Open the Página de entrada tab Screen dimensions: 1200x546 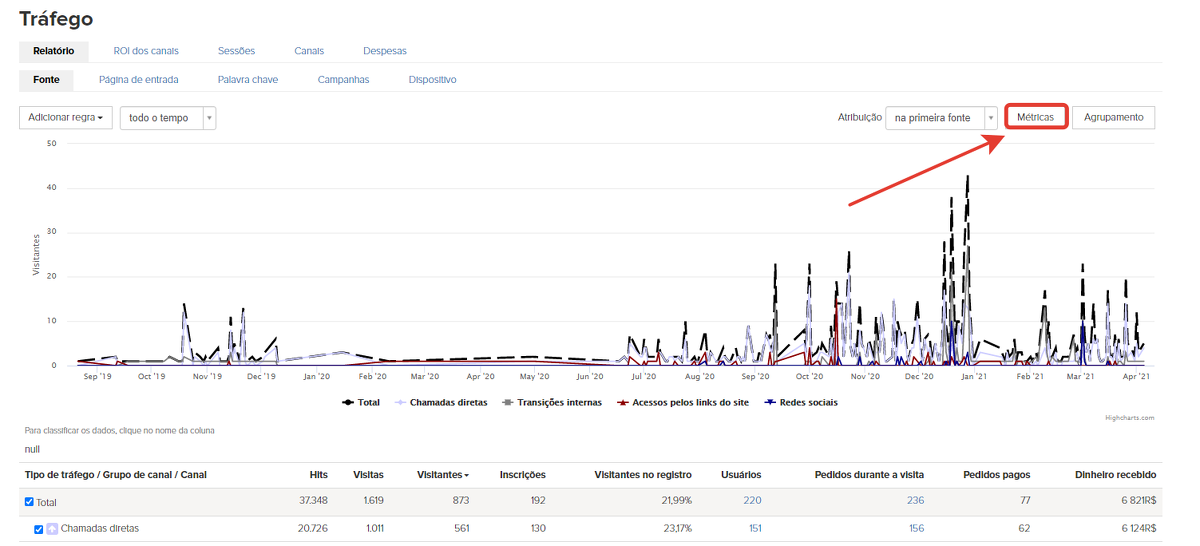tap(138, 79)
